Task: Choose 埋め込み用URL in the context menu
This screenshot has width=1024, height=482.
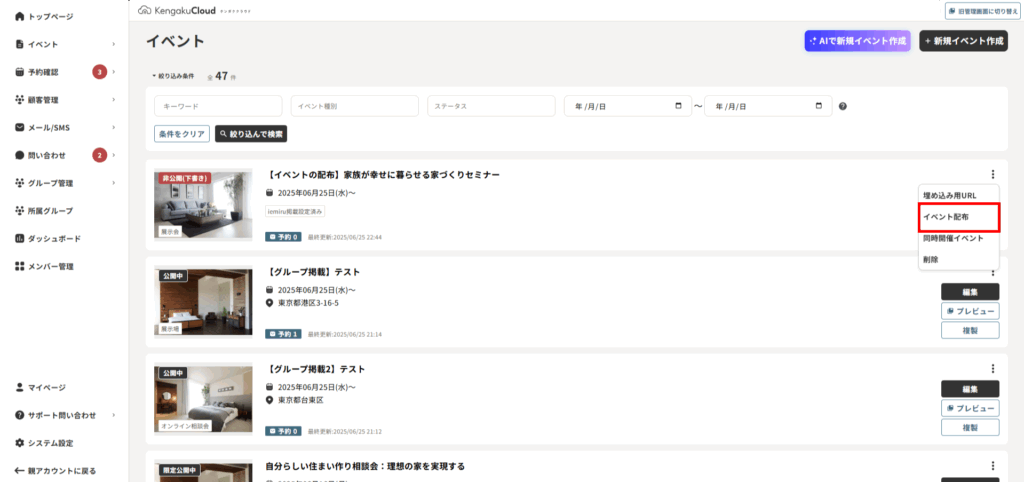Action: click(x=950, y=194)
